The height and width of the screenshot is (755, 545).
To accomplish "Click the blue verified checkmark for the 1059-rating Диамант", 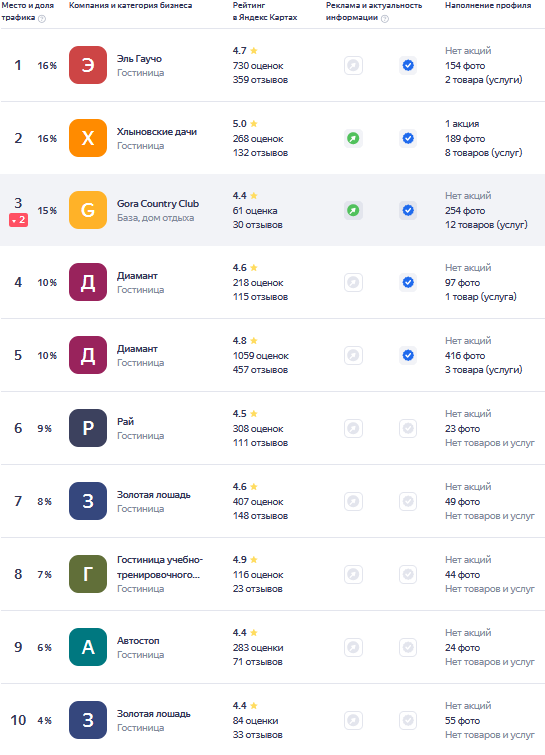I will click(408, 355).
